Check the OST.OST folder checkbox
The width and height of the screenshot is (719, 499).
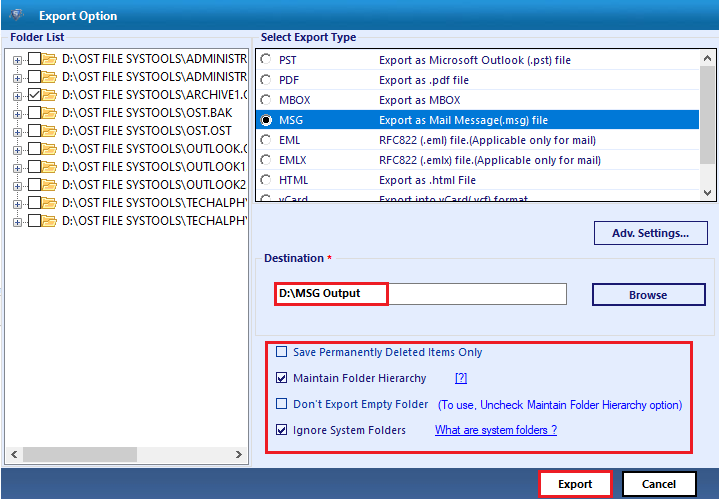click(x=34, y=131)
